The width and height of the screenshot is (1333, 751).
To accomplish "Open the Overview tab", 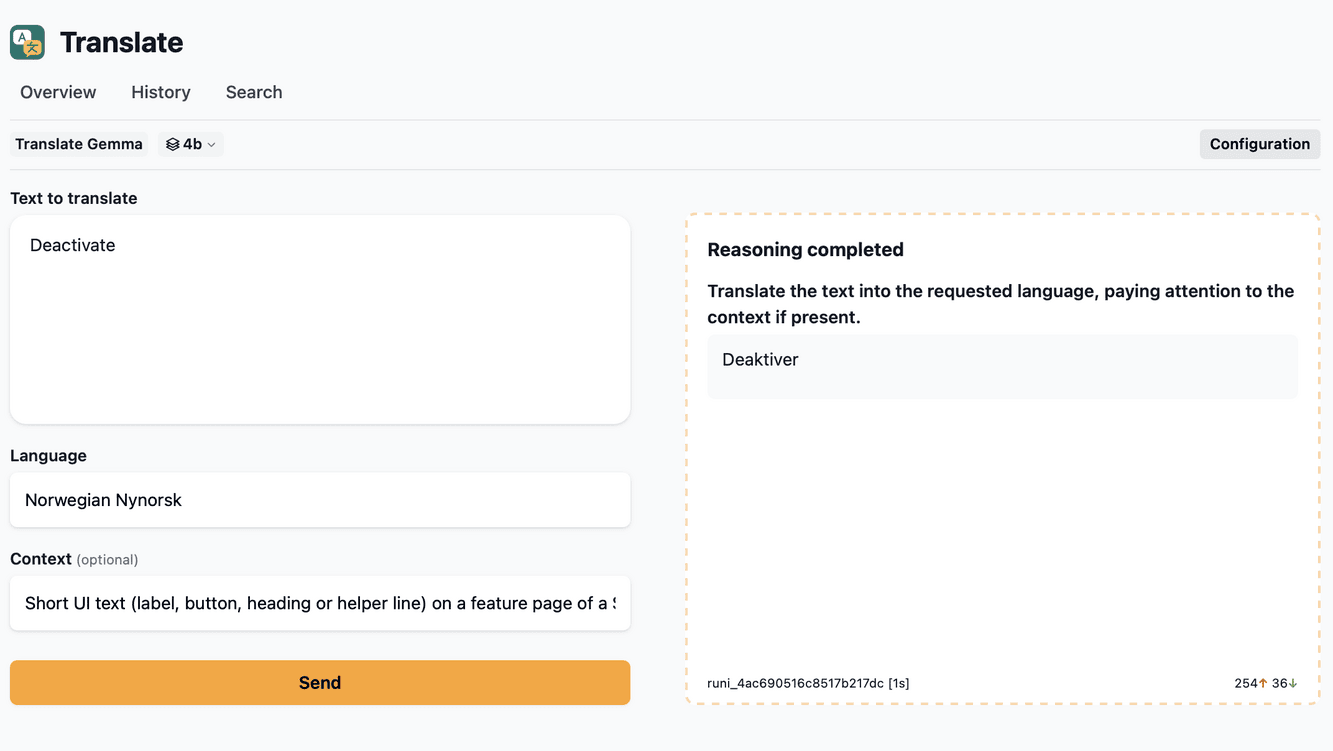I will (x=58, y=92).
